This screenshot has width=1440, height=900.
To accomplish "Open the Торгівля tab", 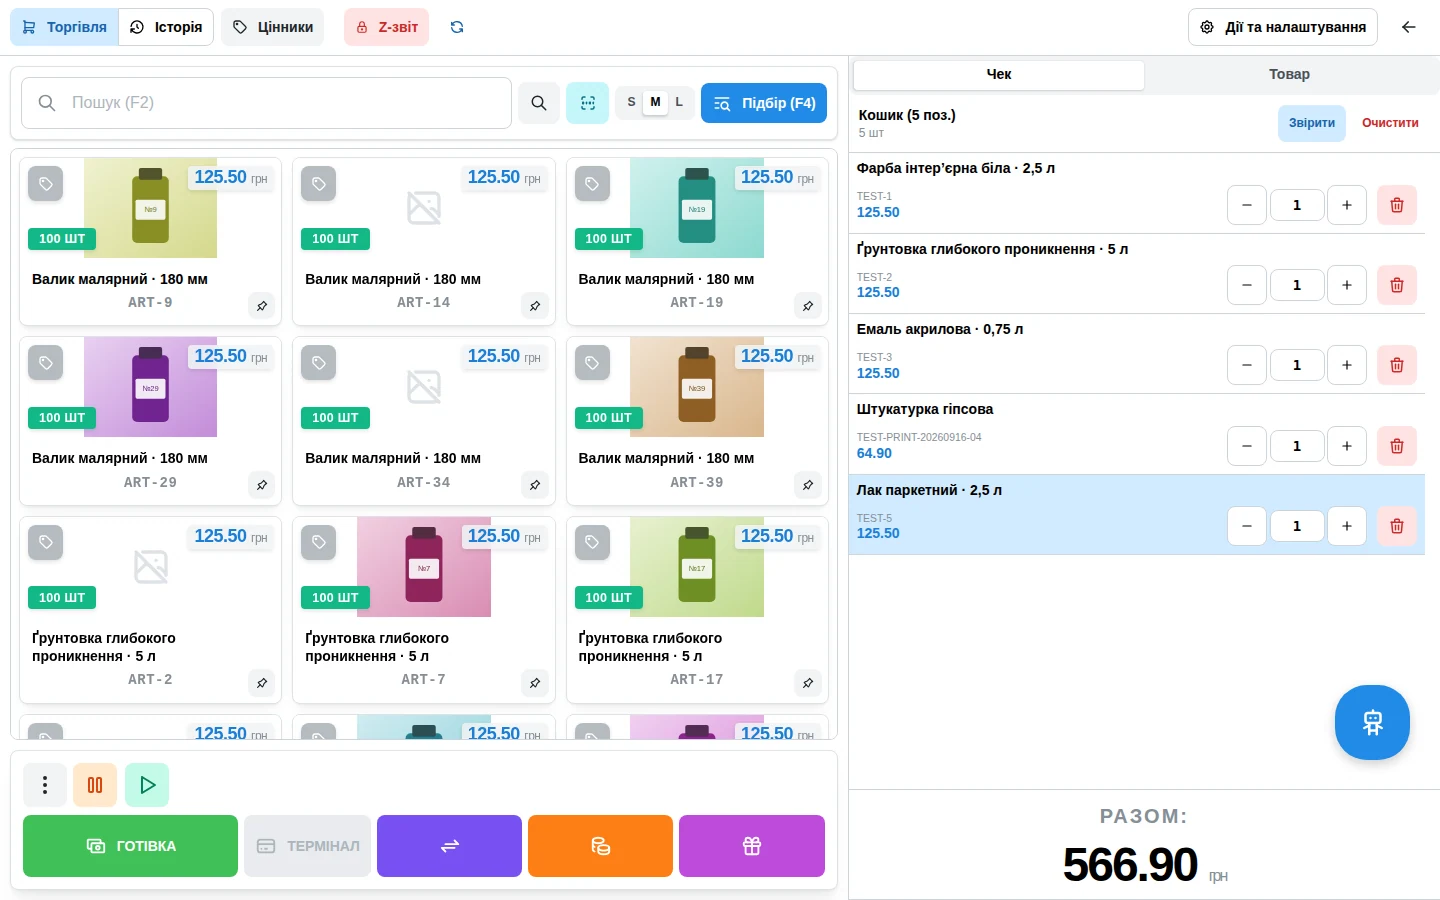I will [x=64, y=27].
